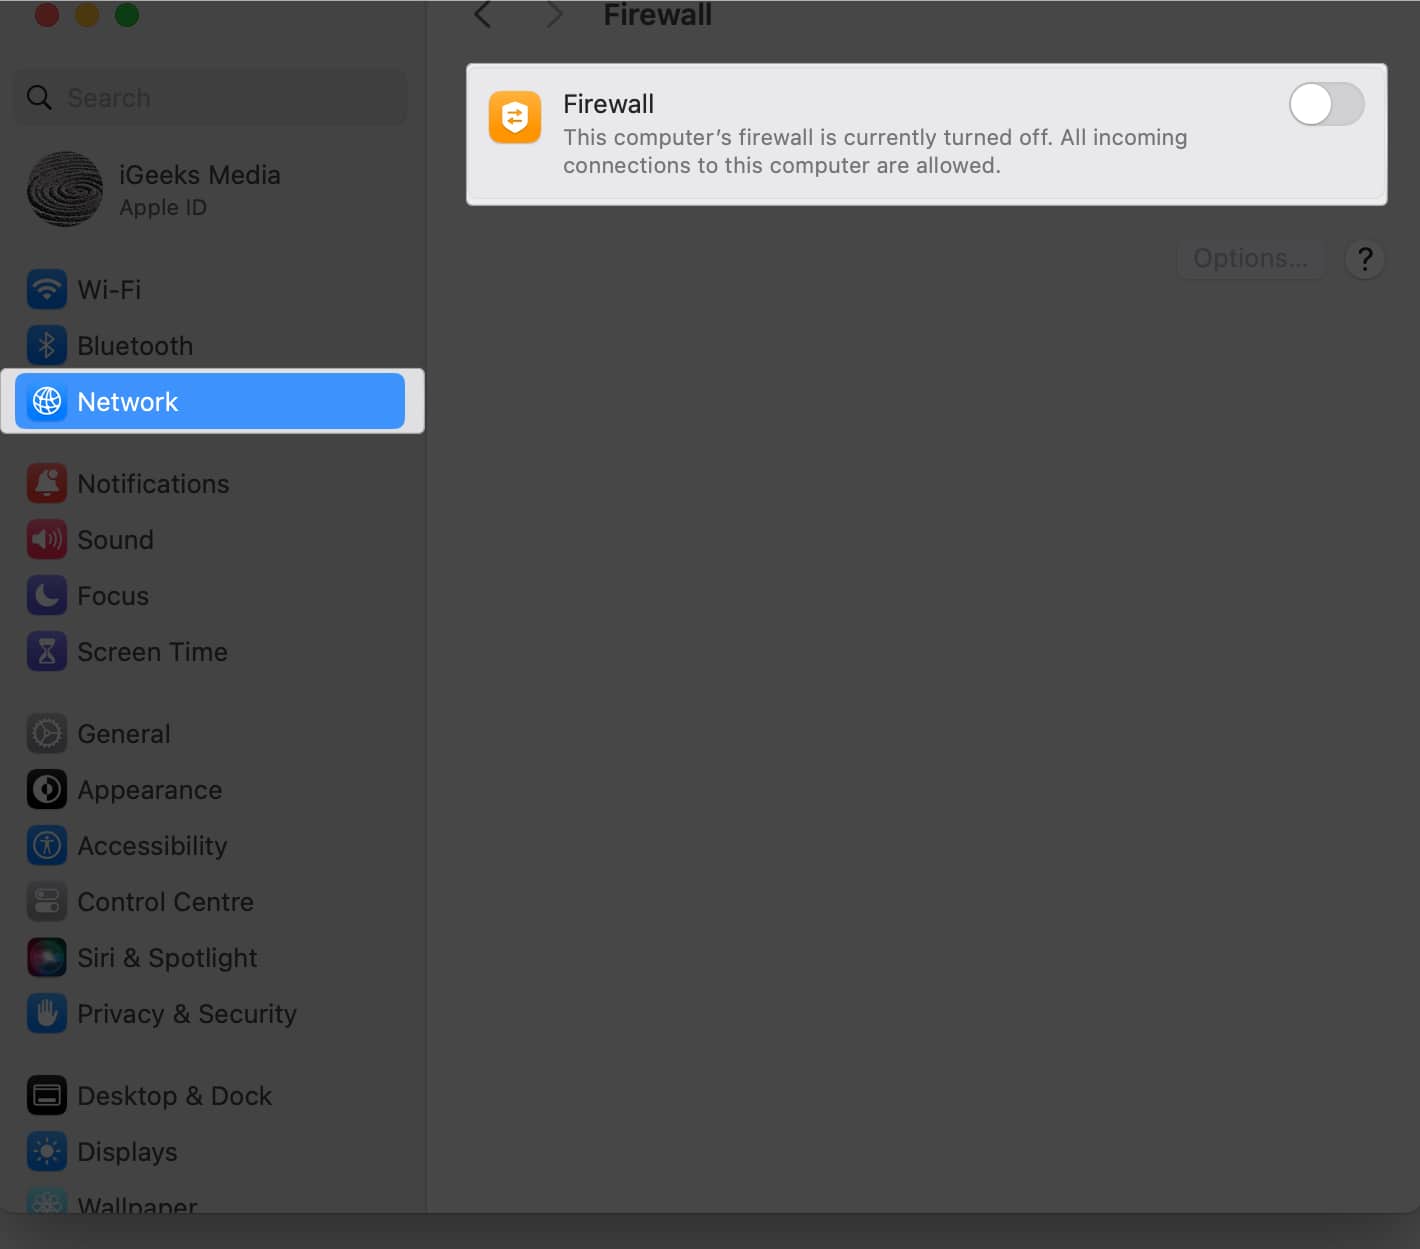
Task: Click inside the Search field
Action: tap(210, 97)
